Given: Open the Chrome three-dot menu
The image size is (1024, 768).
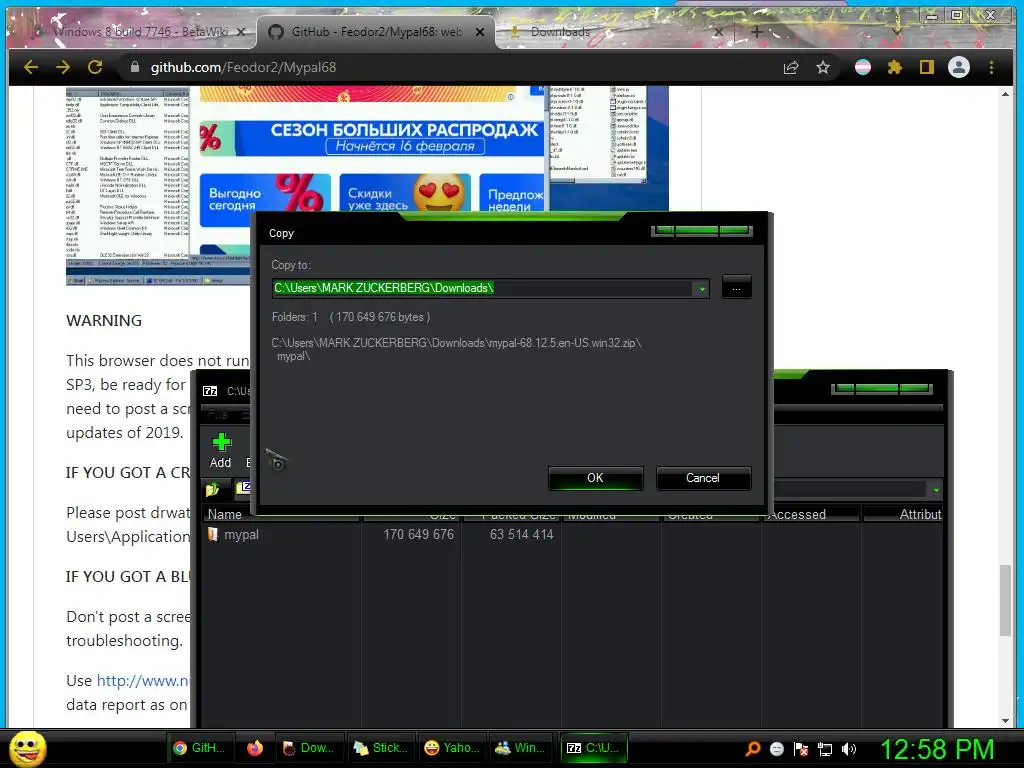Looking at the screenshot, I should coord(991,67).
